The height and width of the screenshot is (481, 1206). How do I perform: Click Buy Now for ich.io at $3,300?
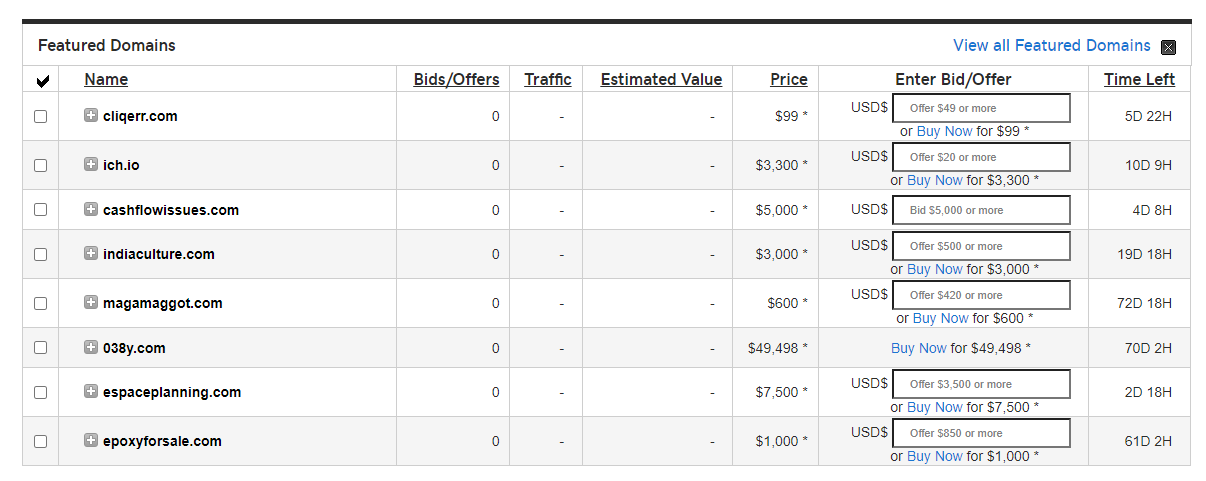(934, 180)
